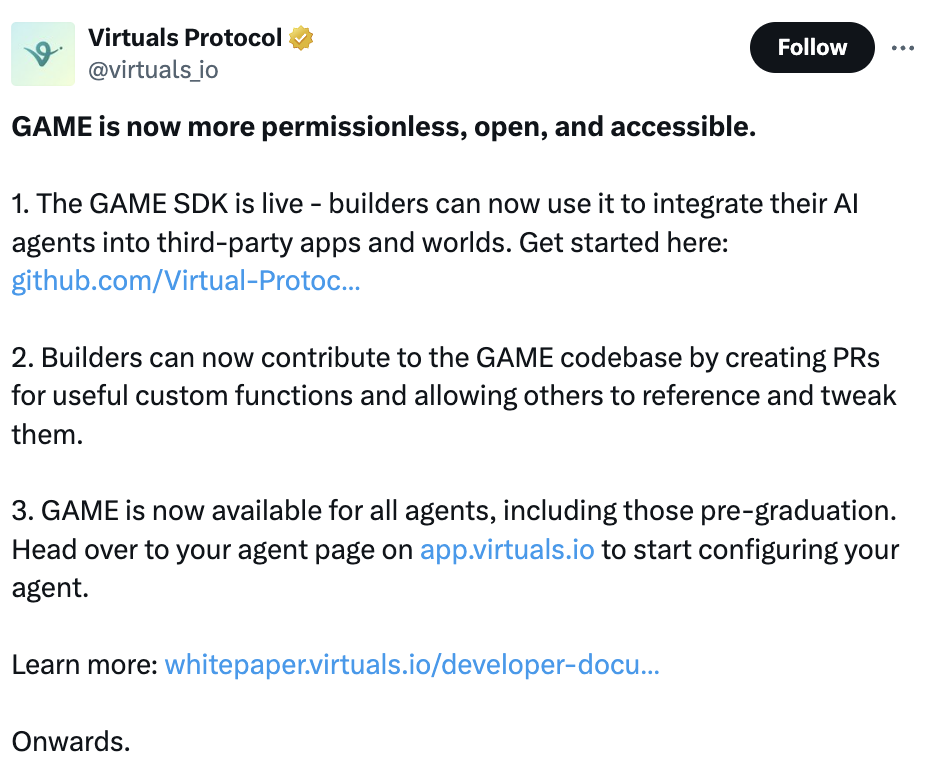Click the "Get started here:" text
938x770 pixels.
click(x=623, y=242)
